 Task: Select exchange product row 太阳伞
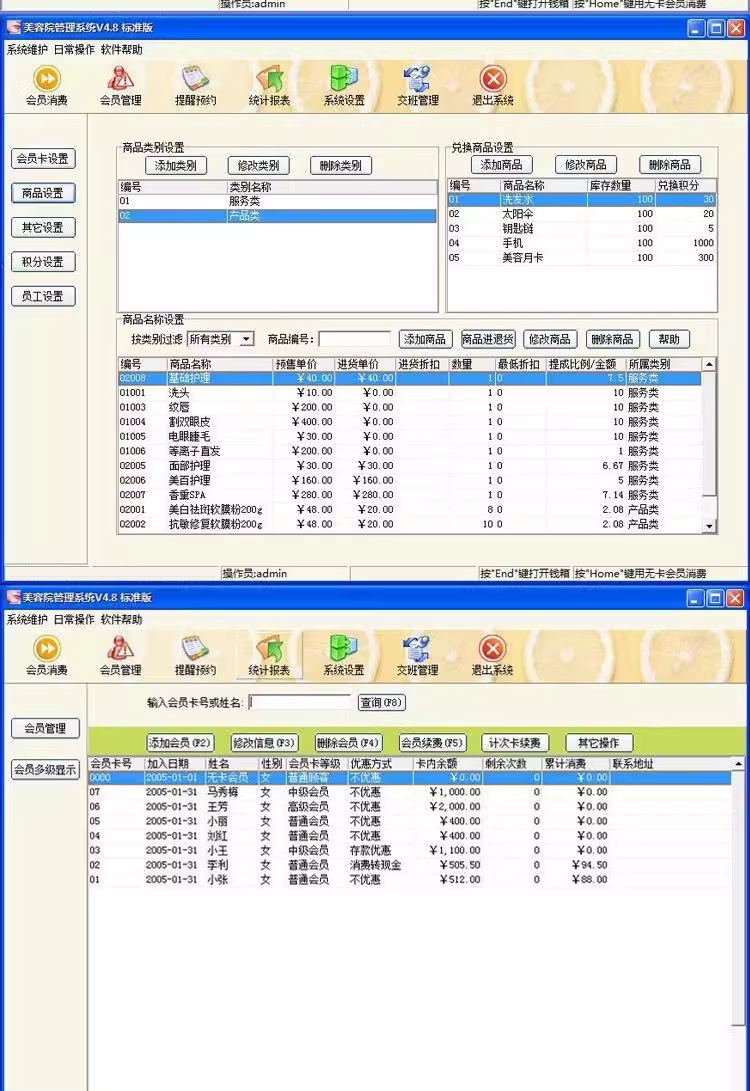[582, 214]
